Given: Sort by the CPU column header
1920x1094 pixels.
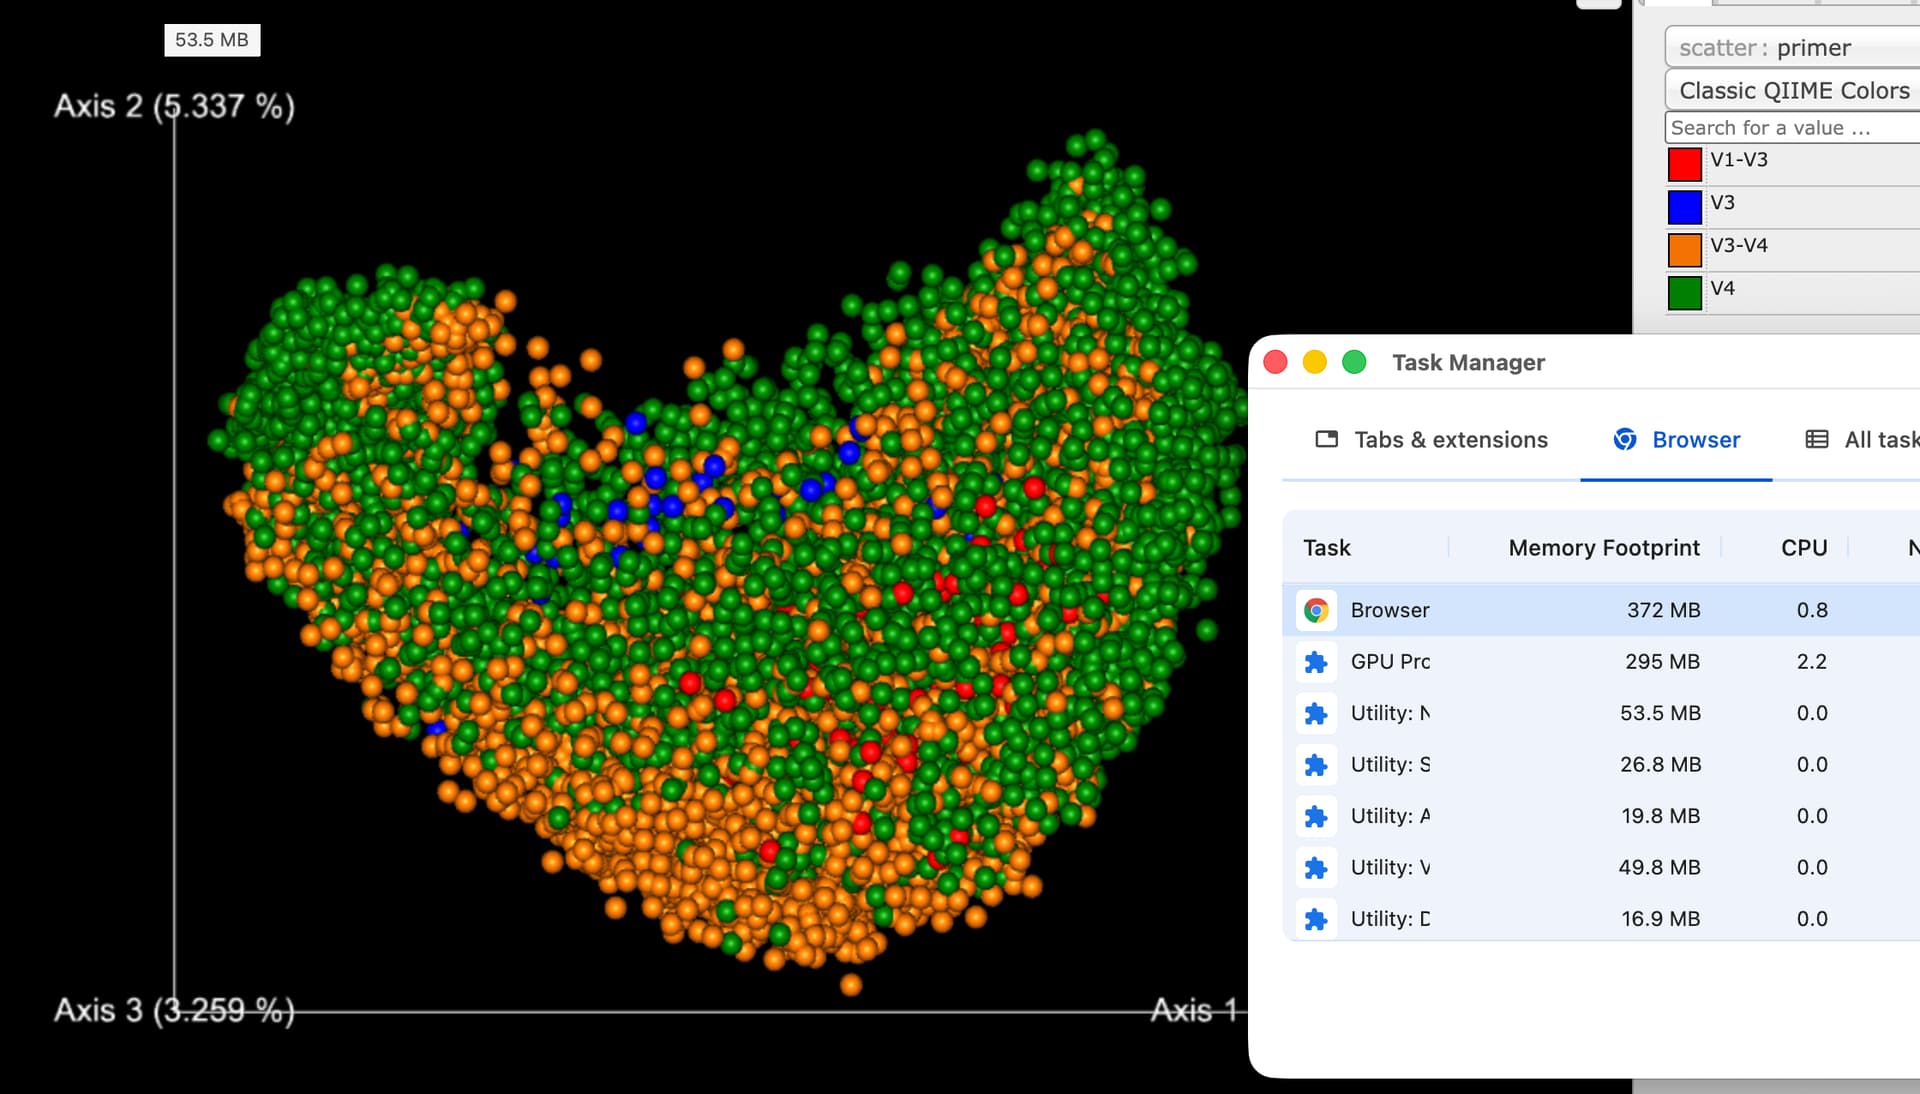Looking at the screenshot, I should (1803, 548).
